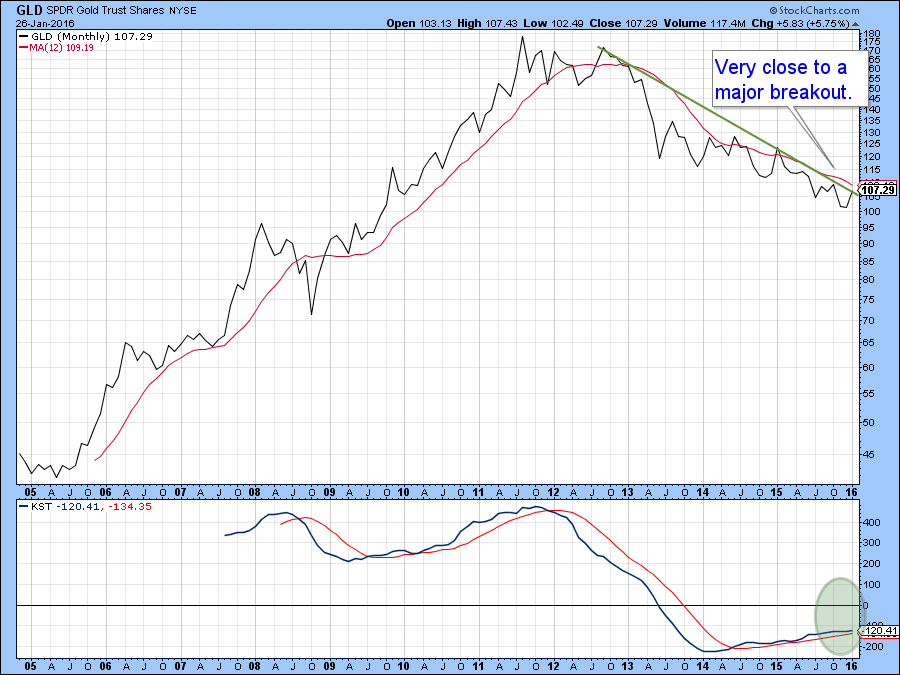Click the 60 label on price axis
Image resolution: width=900 pixels, height=675 pixels.
868,367
